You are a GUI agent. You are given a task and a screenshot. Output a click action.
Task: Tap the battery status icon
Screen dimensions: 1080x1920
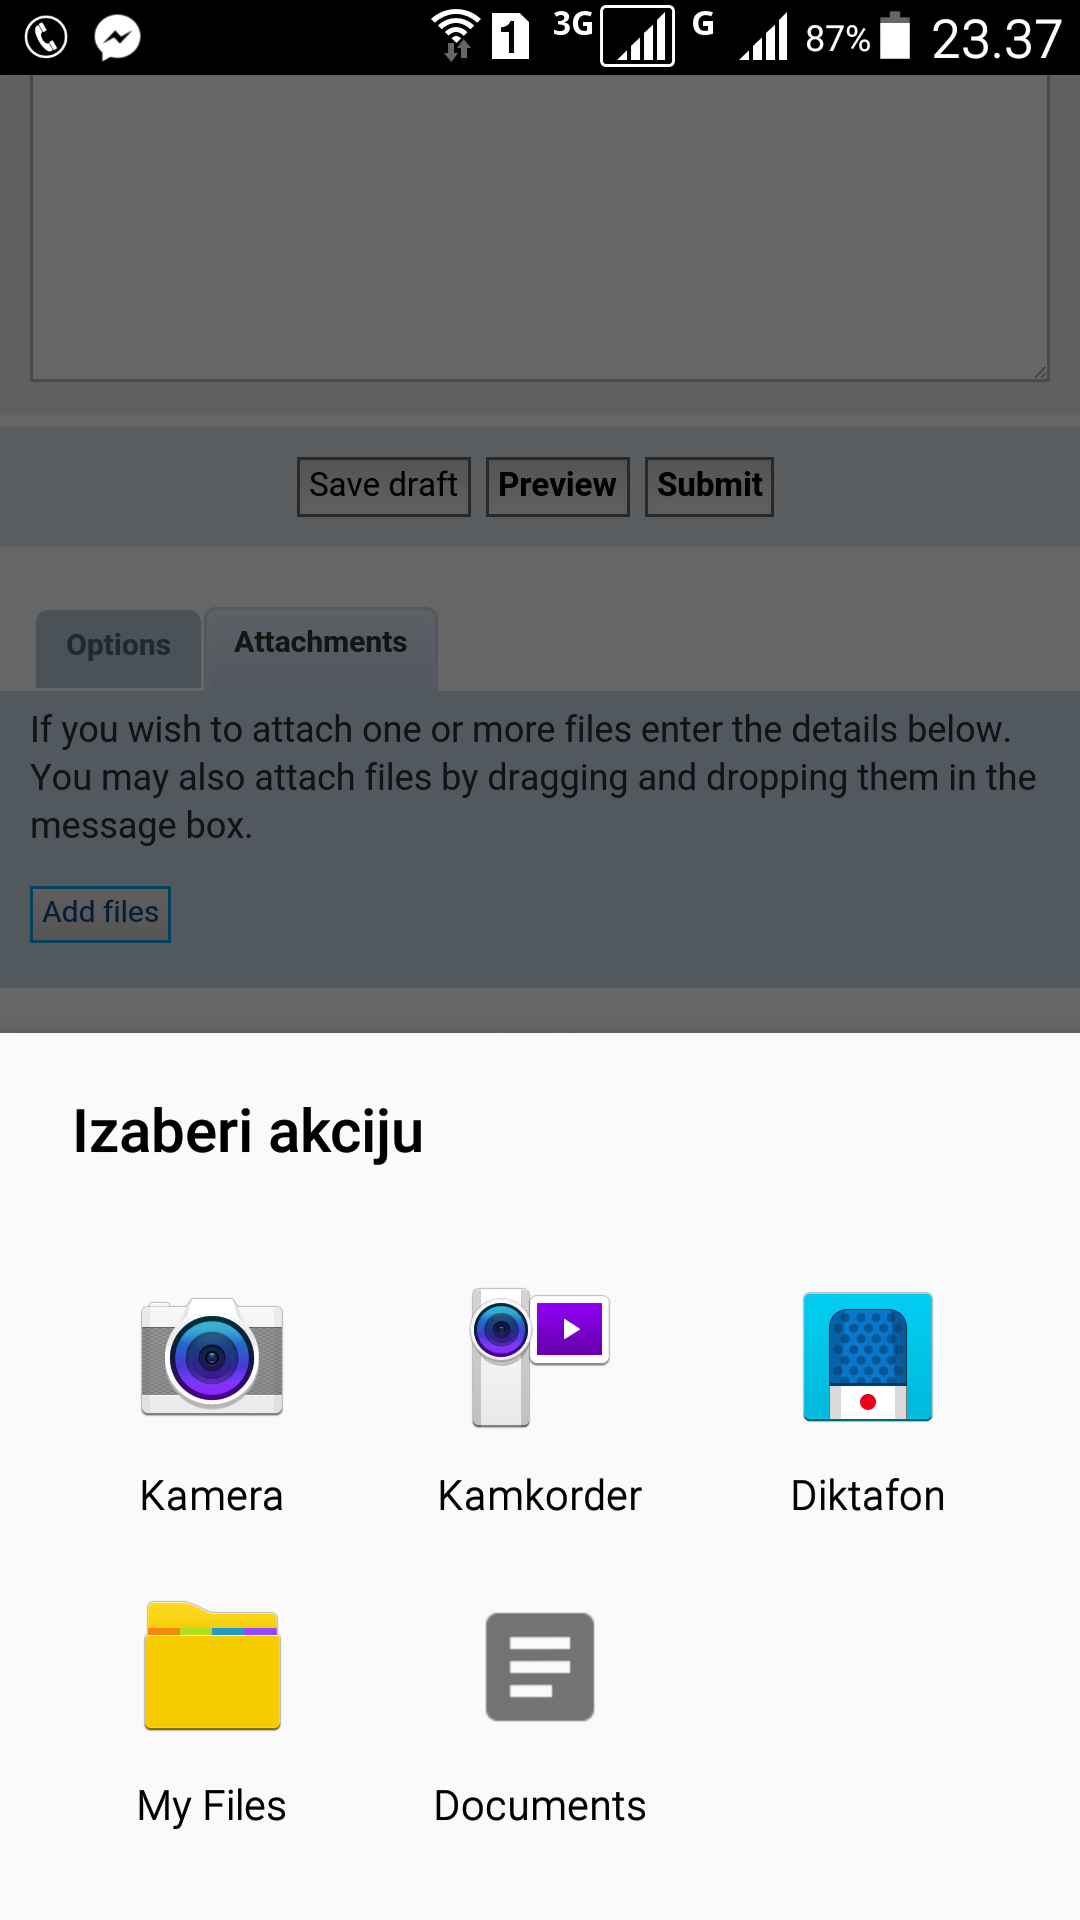[895, 36]
